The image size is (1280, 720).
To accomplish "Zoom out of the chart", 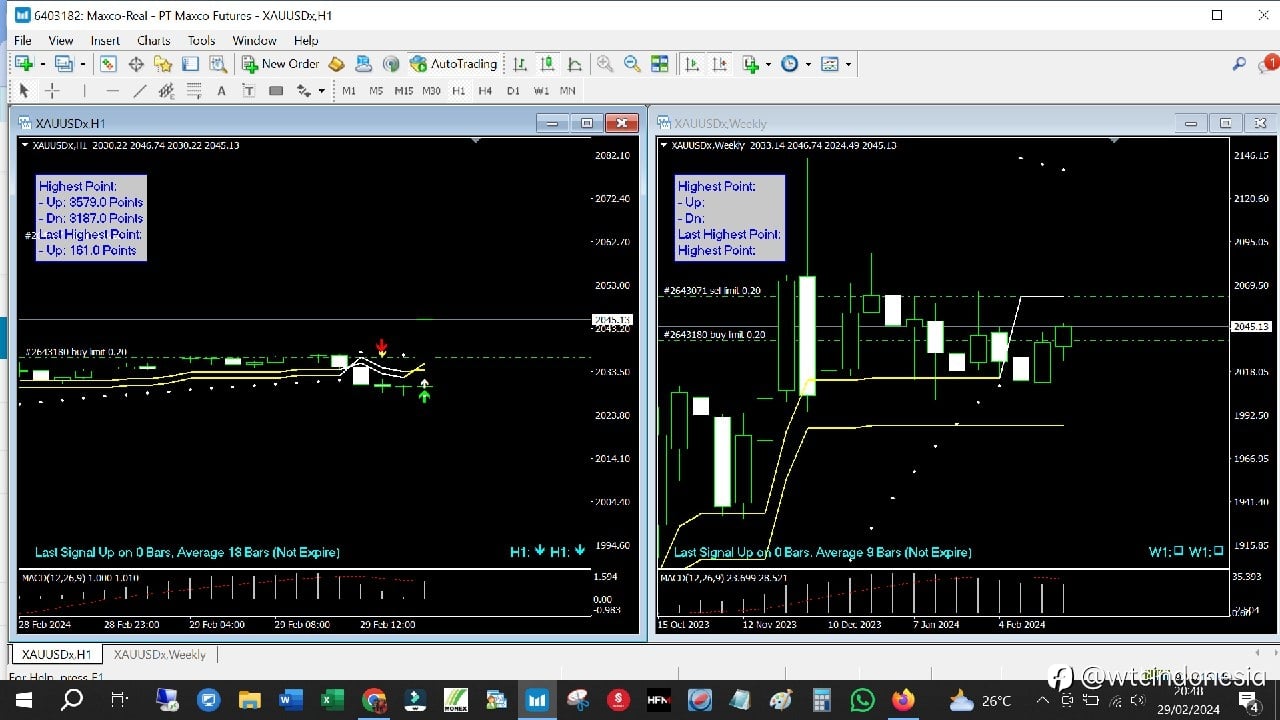I will pos(632,64).
